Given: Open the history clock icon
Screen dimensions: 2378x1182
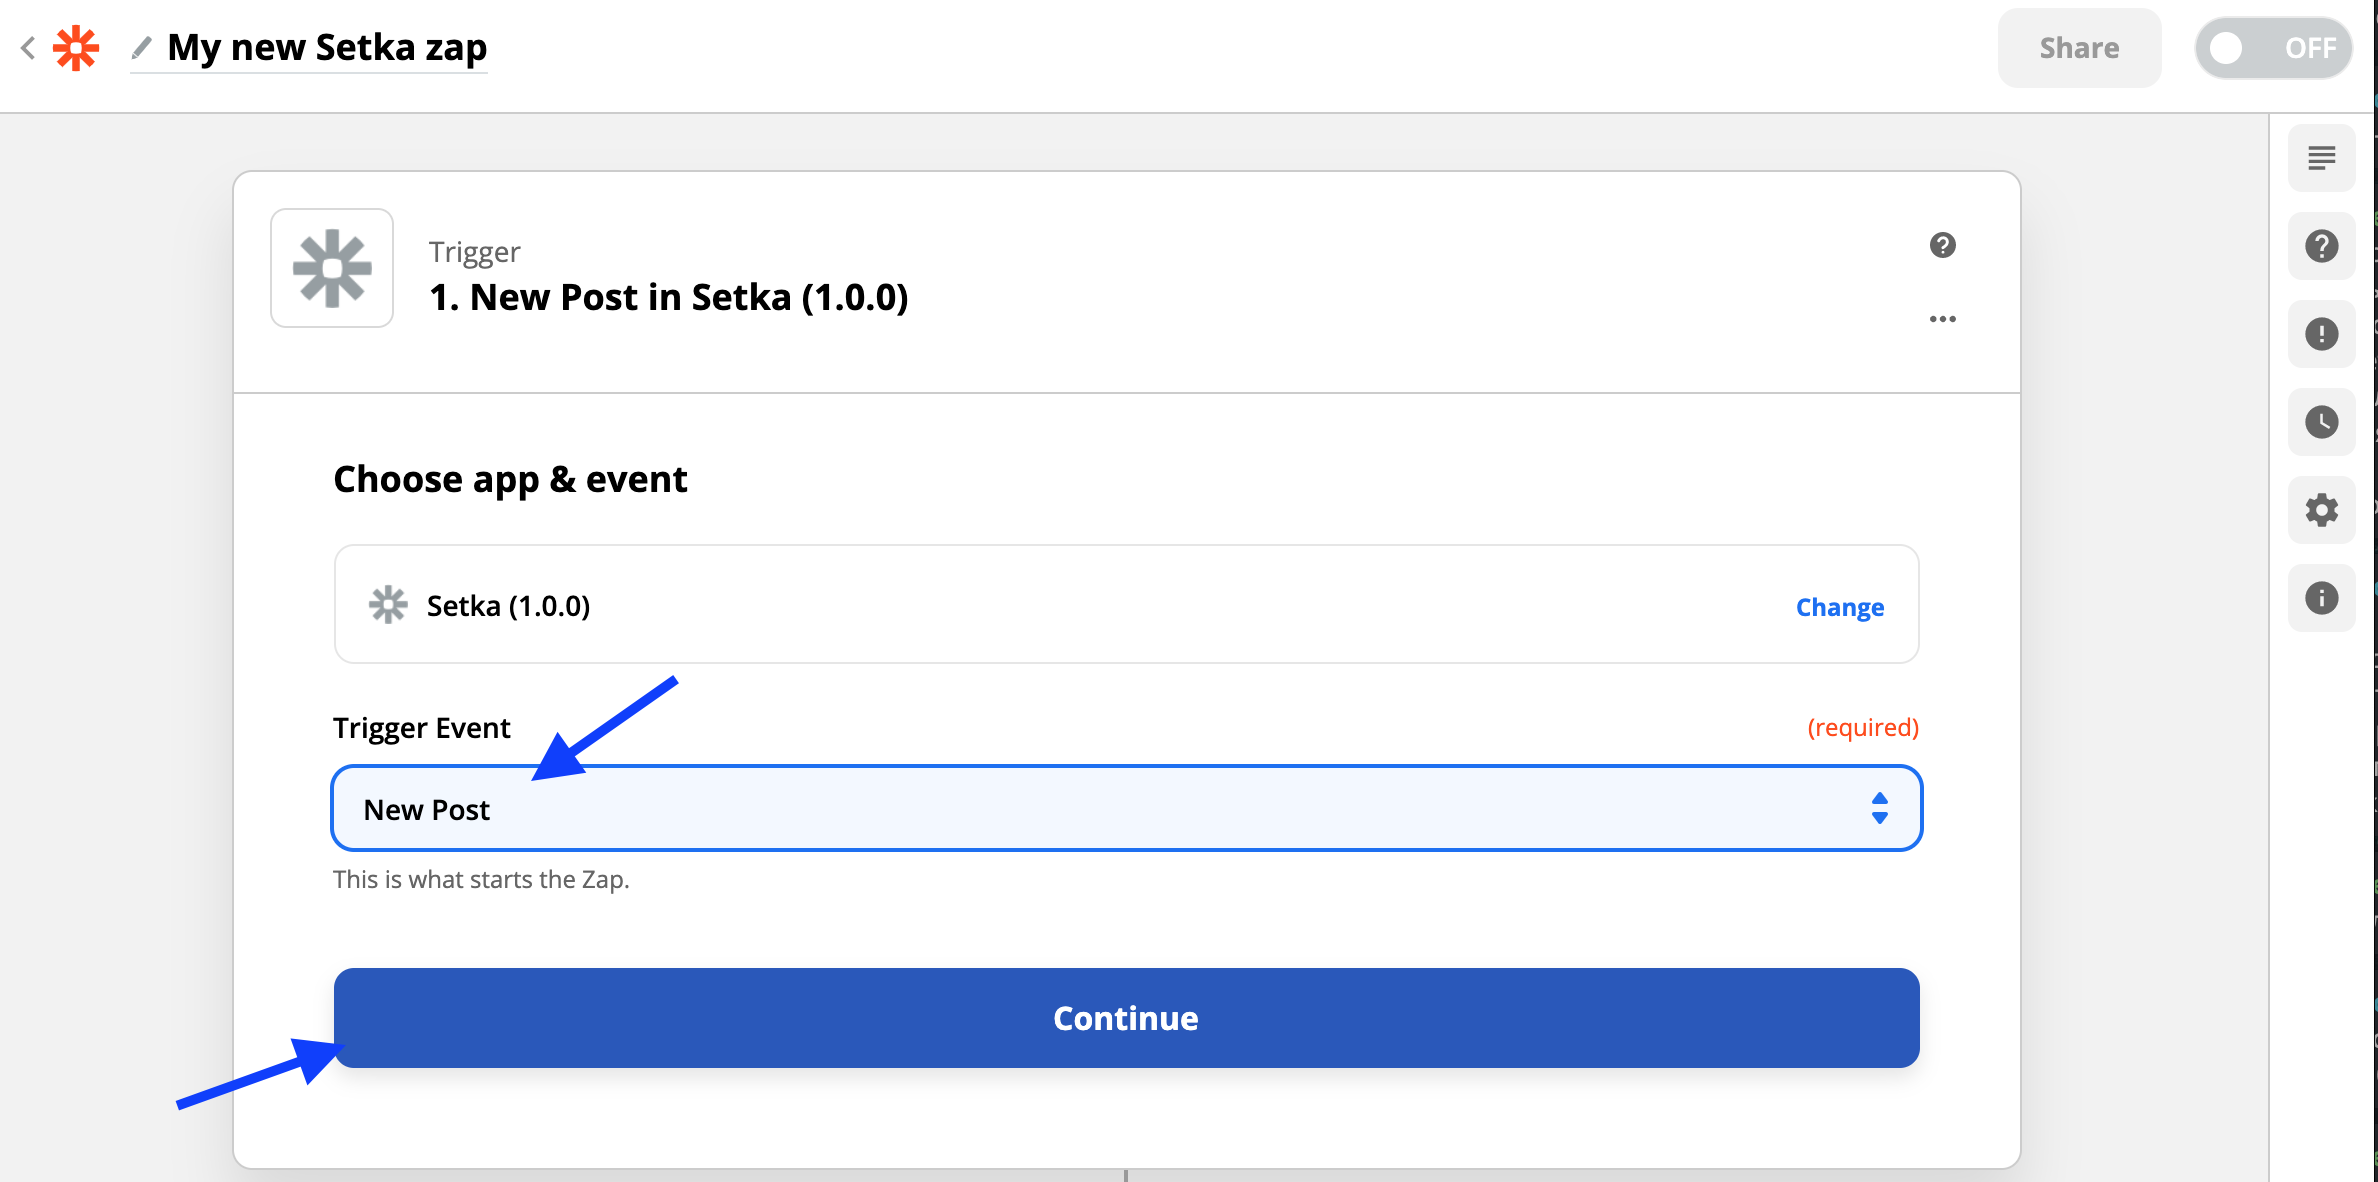Looking at the screenshot, I should (2321, 422).
